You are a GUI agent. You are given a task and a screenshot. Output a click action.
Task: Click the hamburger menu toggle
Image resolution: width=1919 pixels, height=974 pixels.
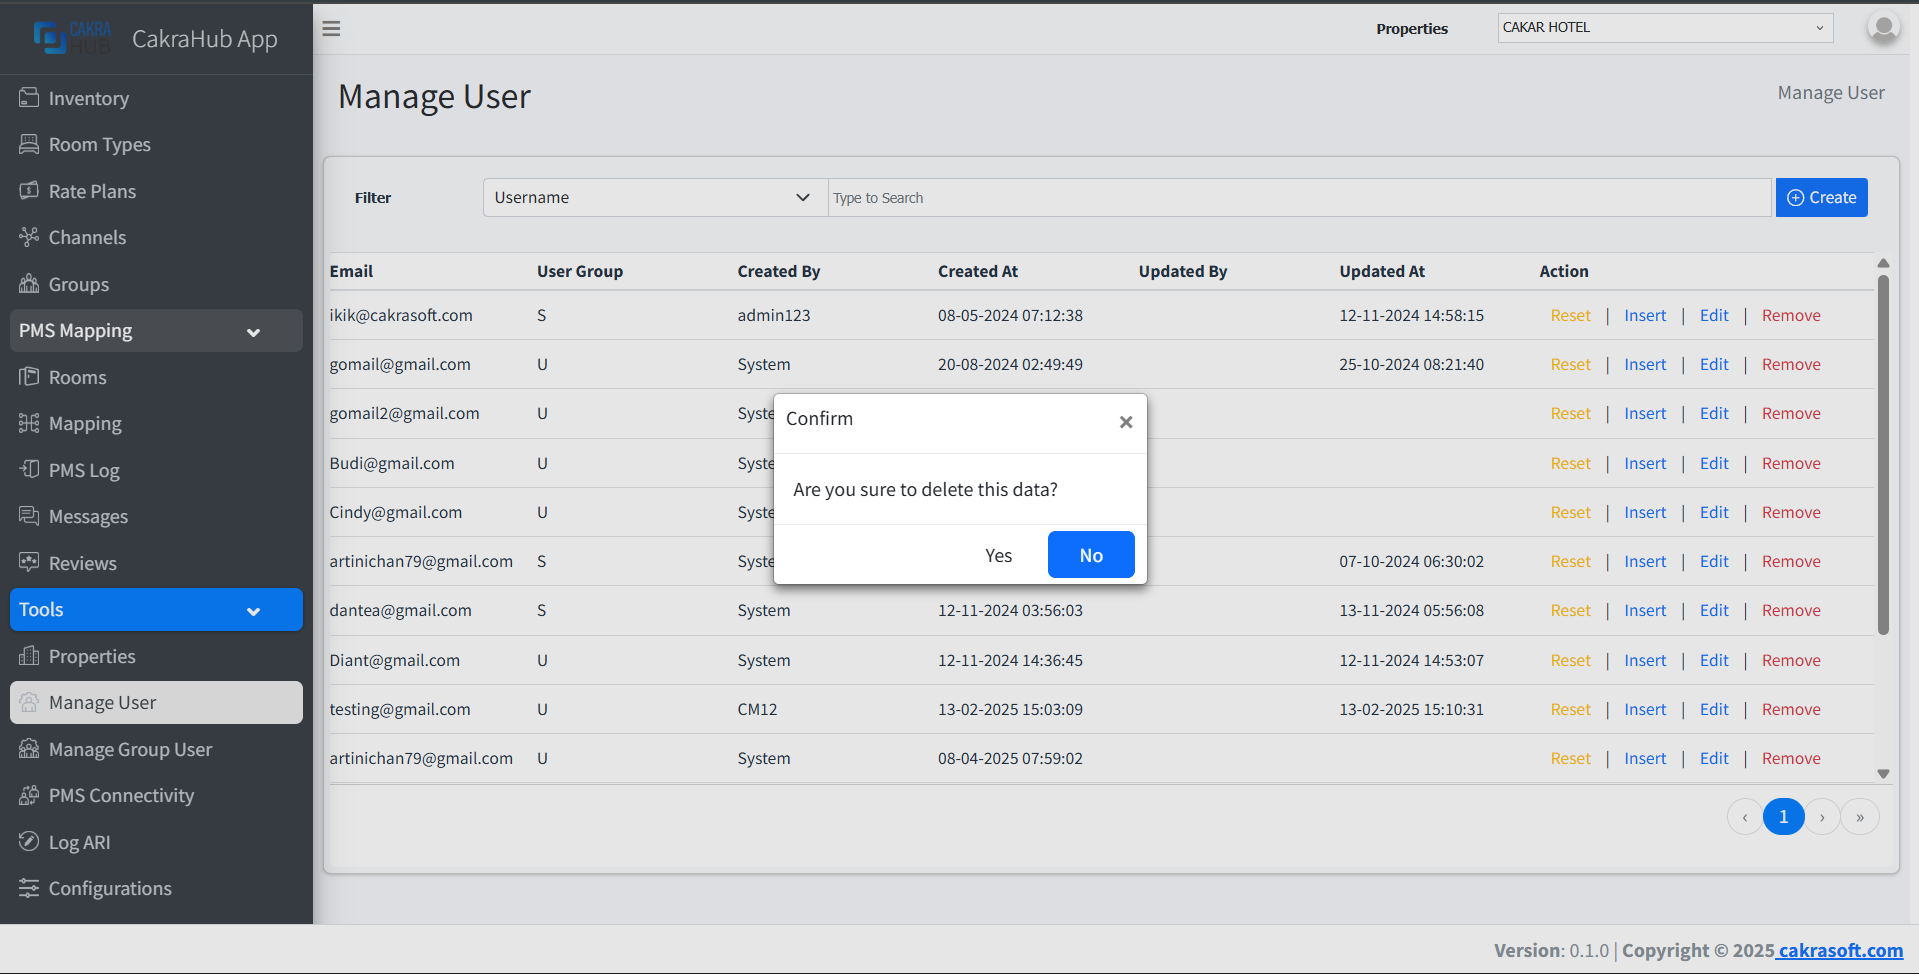[331, 28]
